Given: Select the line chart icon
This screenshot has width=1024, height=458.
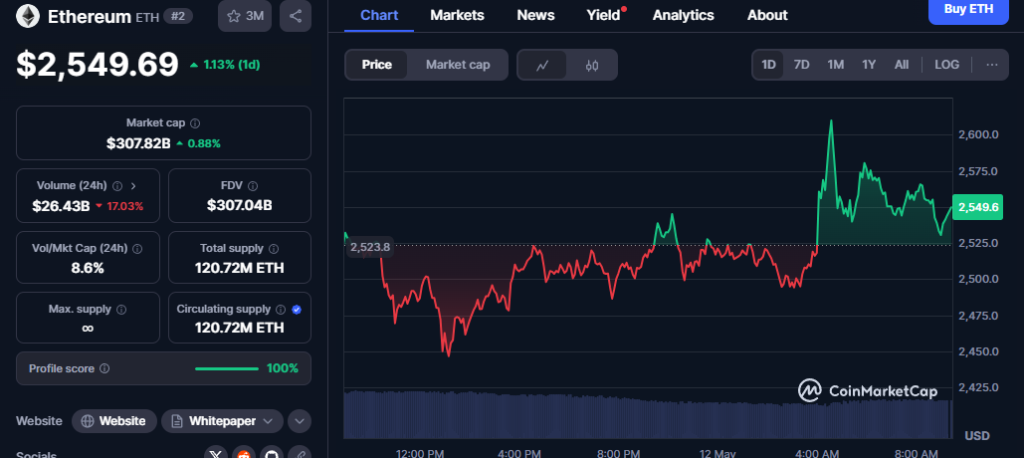Looking at the screenshot, I should click(542, 65).
